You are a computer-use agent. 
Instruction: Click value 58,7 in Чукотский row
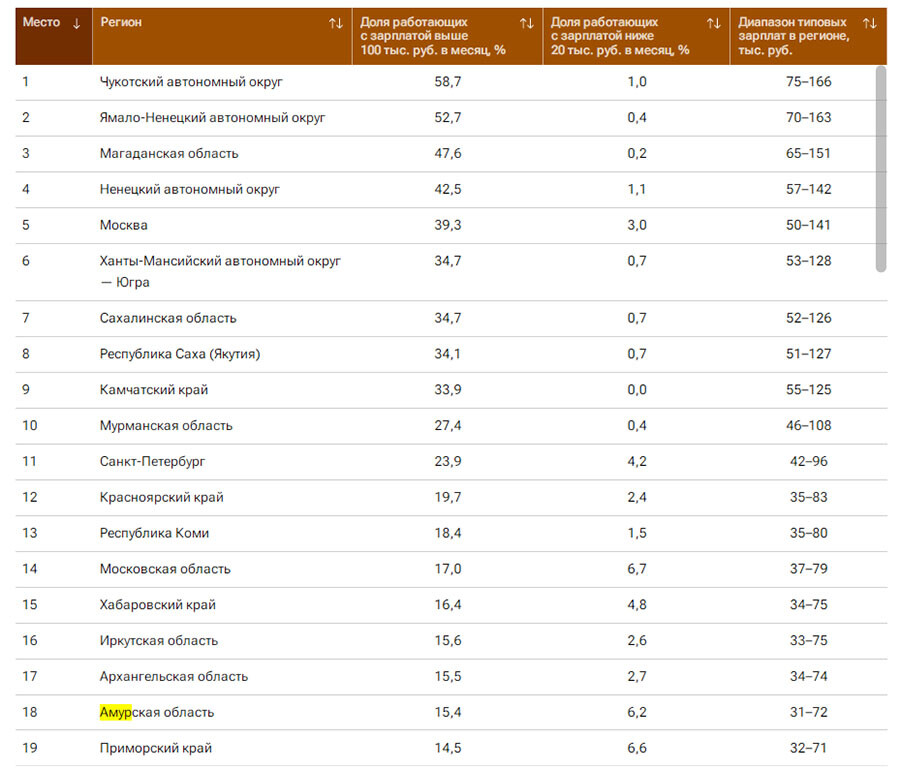point(448,81)
